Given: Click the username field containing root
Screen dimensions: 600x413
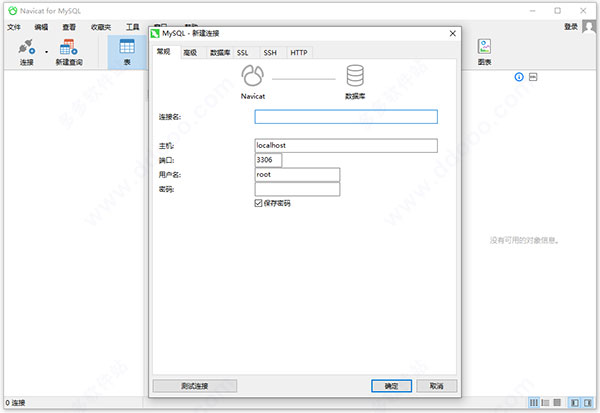Looking at the screenshot, I should coord(297,175).
